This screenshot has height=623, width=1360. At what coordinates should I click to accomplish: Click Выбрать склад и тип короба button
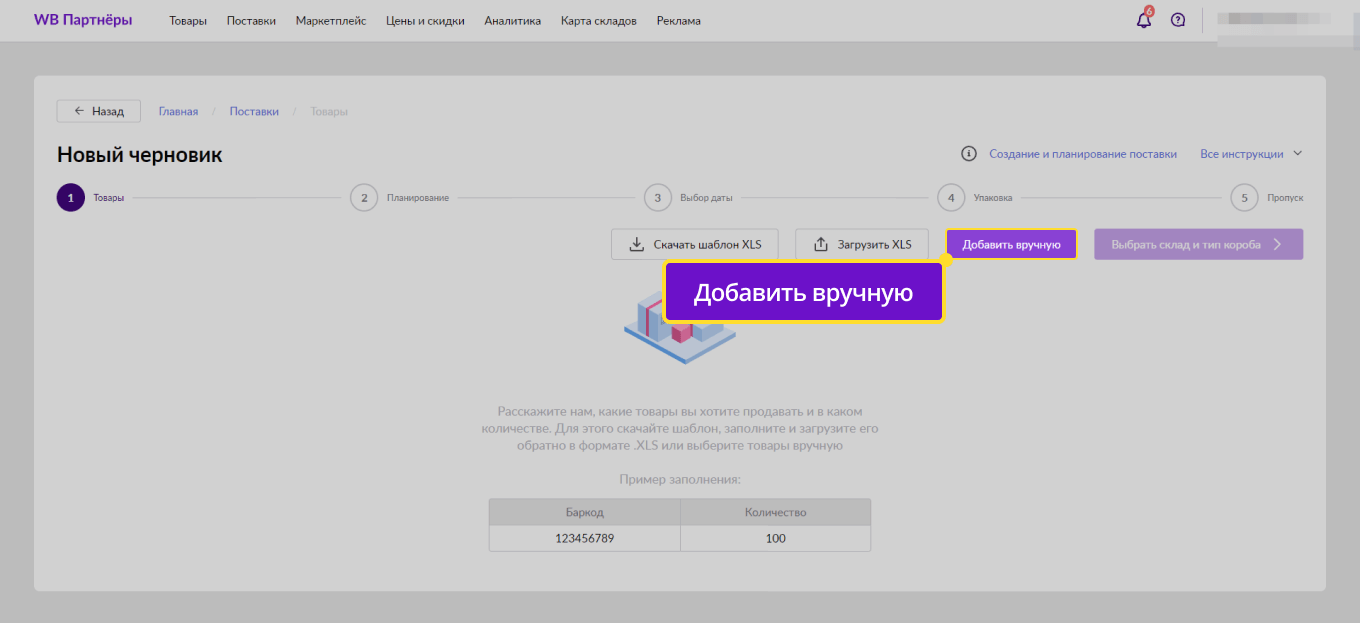tap(1198, 244)
